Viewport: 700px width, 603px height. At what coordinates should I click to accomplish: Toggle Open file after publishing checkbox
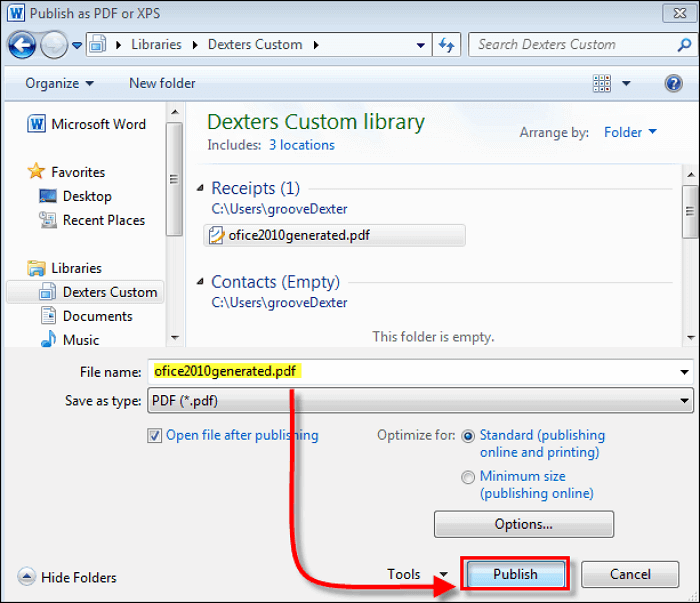coord(154,435)
